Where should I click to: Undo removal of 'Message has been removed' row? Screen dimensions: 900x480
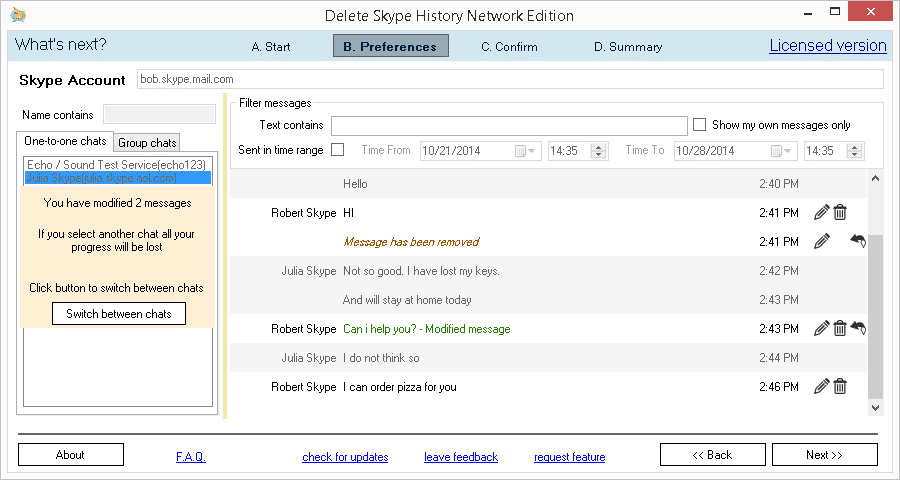(858, 241)
